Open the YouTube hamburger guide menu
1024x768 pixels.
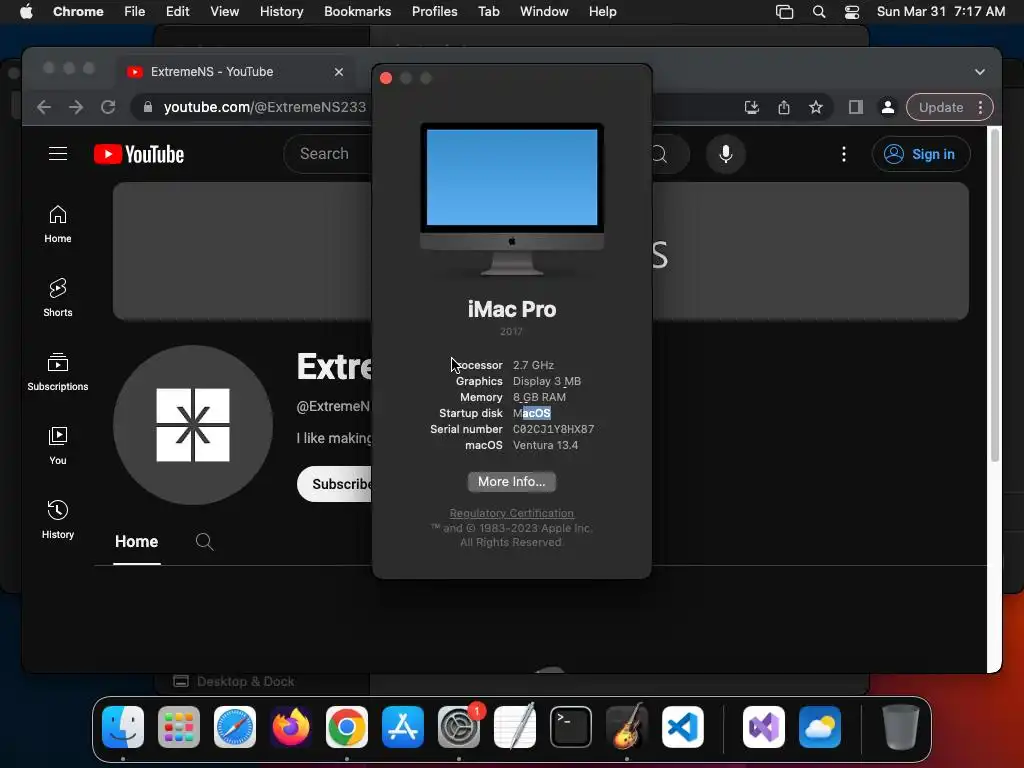click(58, 153)
